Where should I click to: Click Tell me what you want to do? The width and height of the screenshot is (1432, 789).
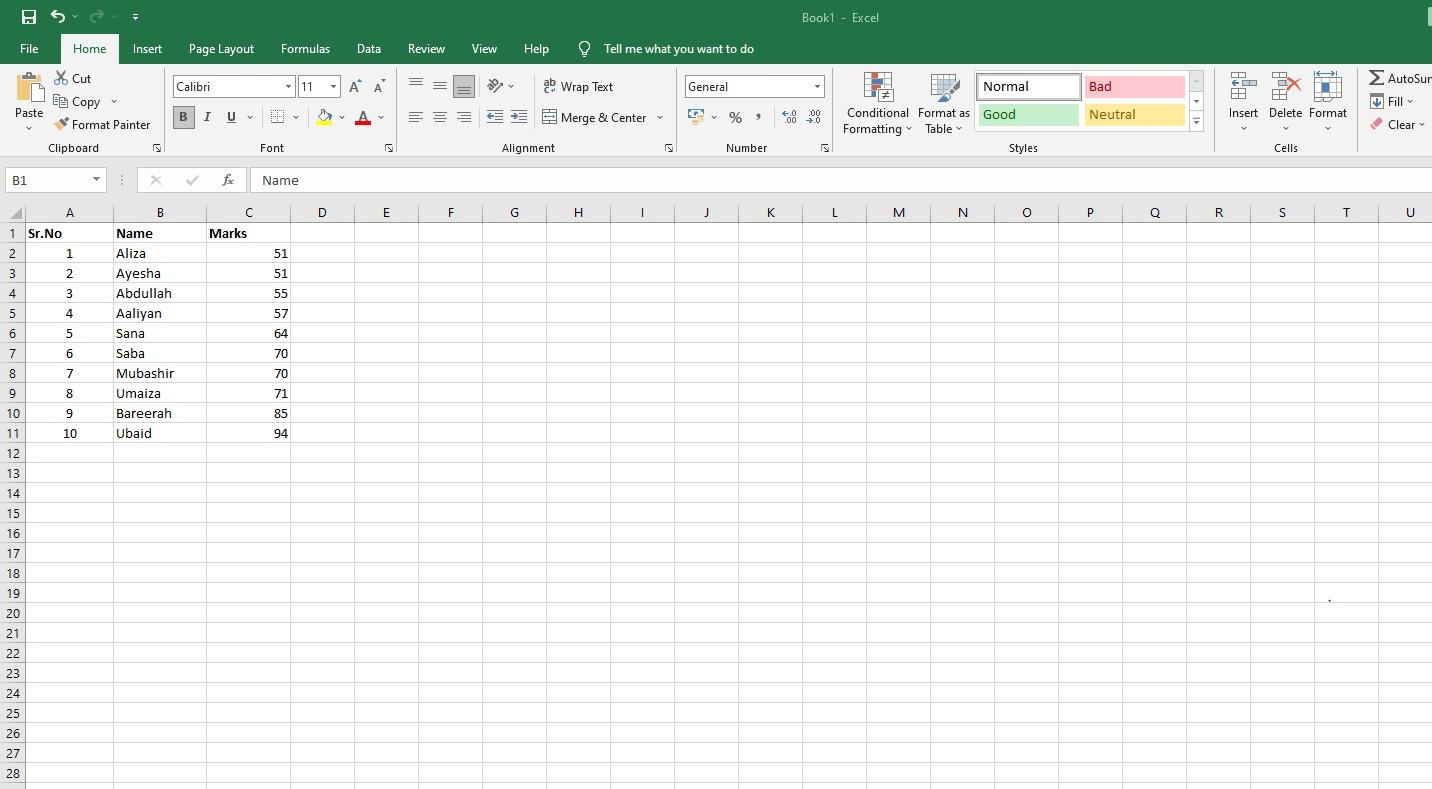[679, 48]
